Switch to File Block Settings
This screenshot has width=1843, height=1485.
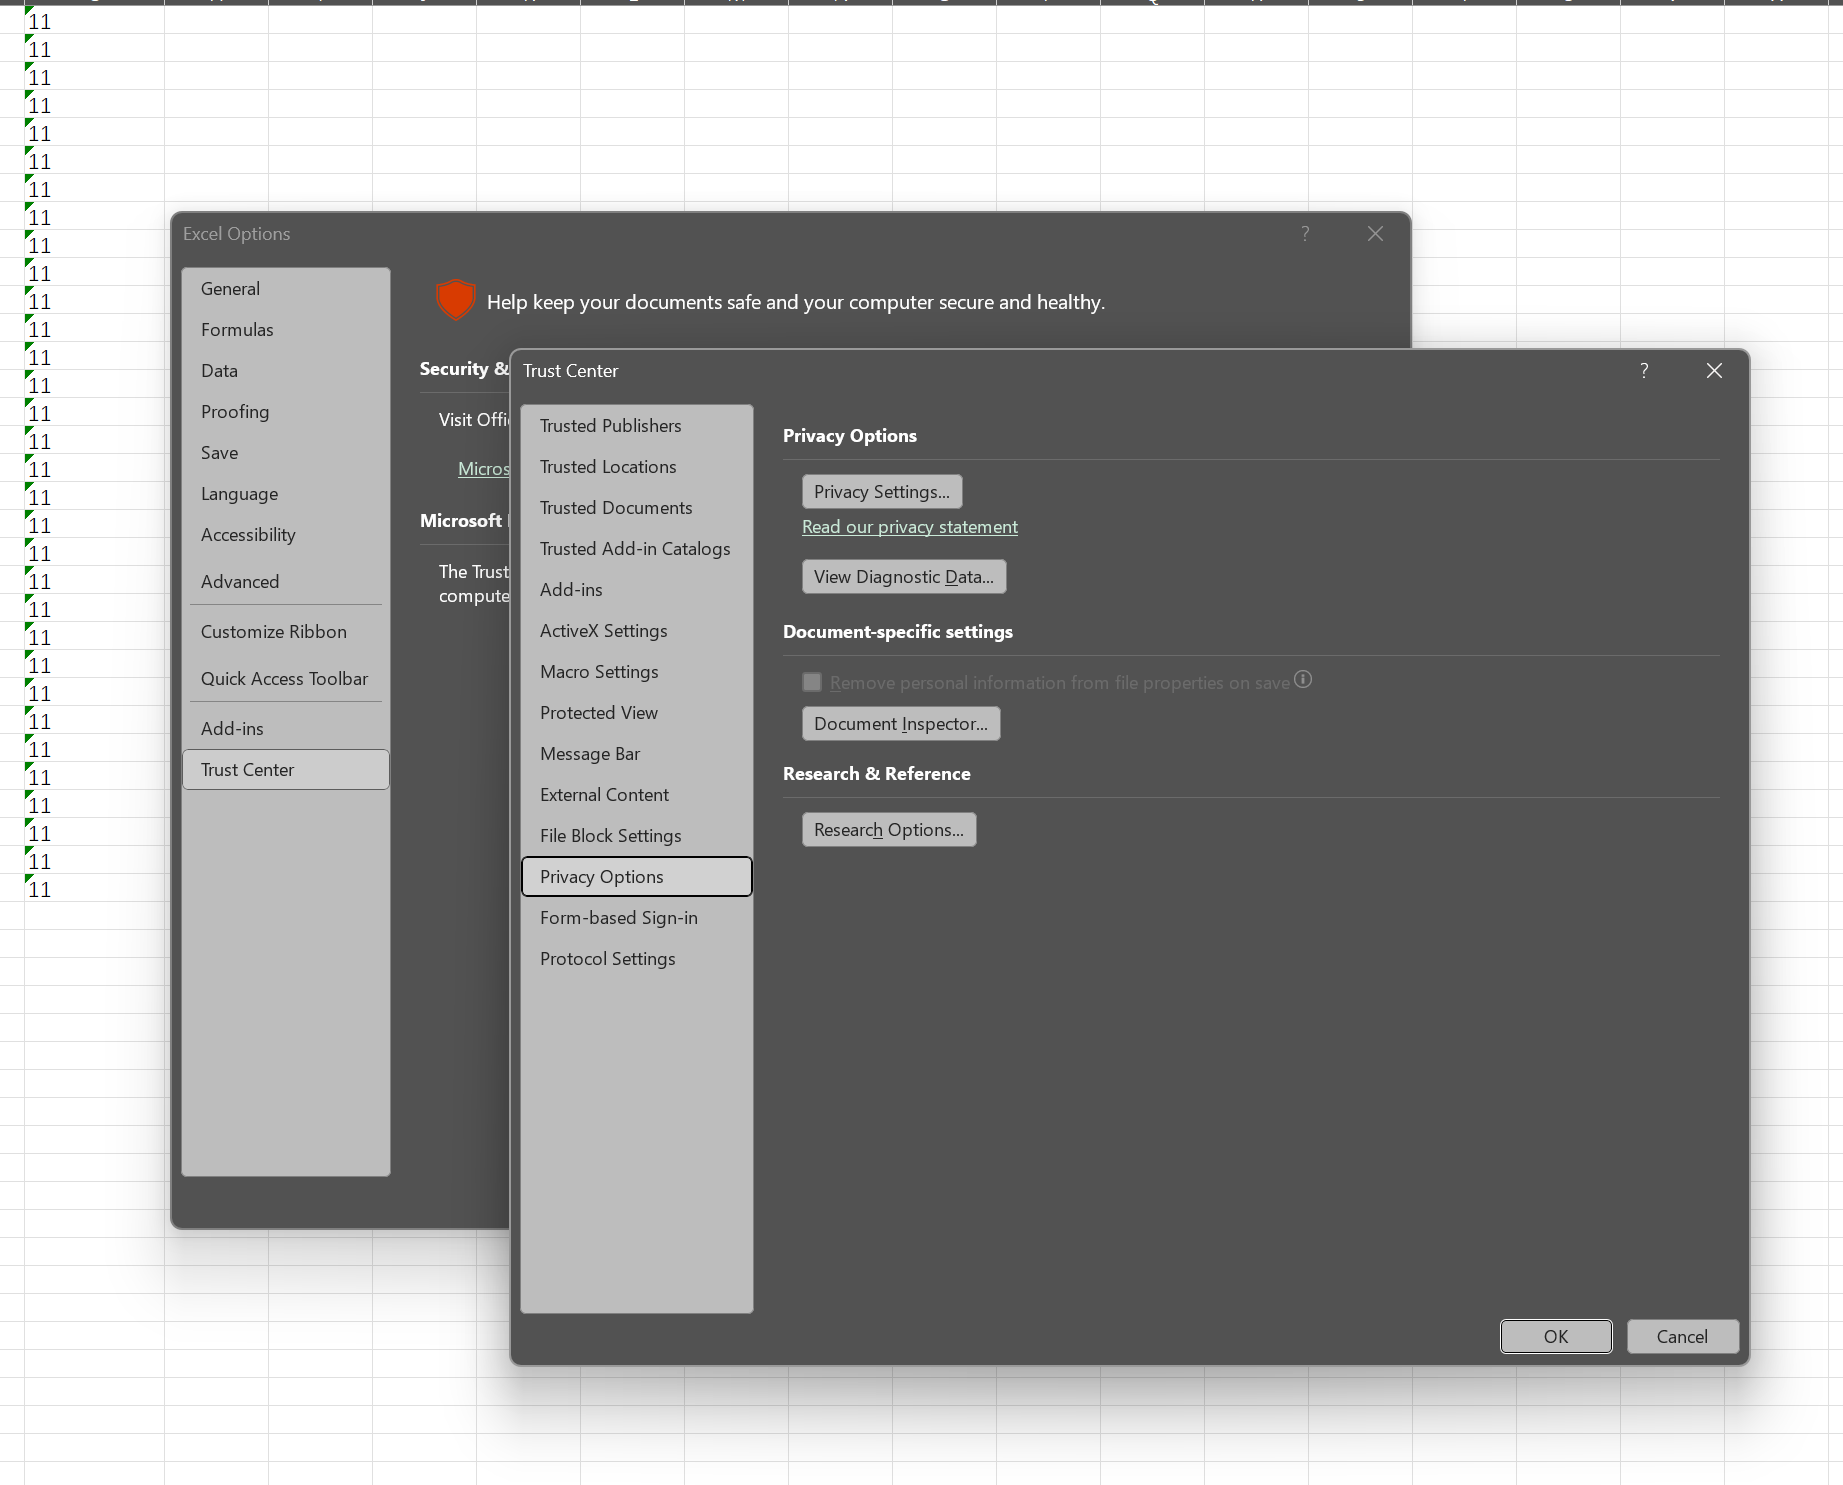tap(637, 836)
